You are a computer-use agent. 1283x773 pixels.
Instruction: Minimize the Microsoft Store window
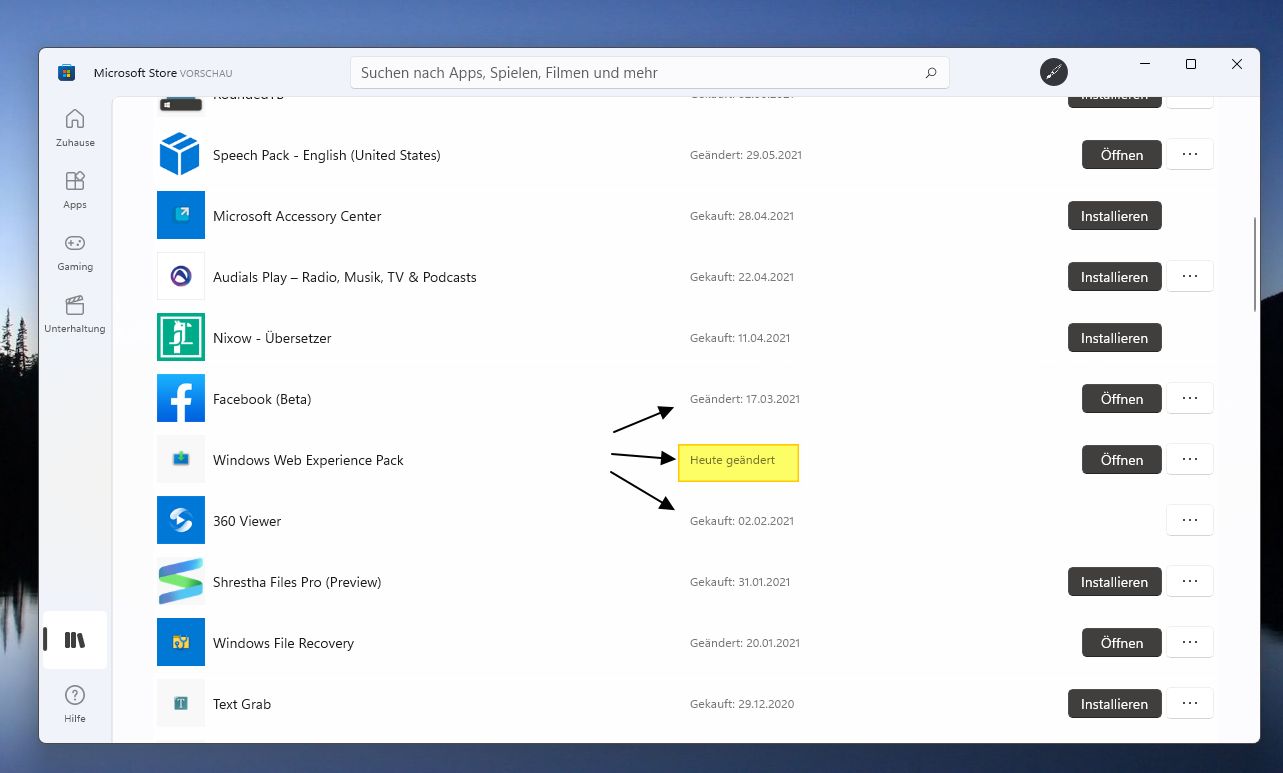point(1144,64)
